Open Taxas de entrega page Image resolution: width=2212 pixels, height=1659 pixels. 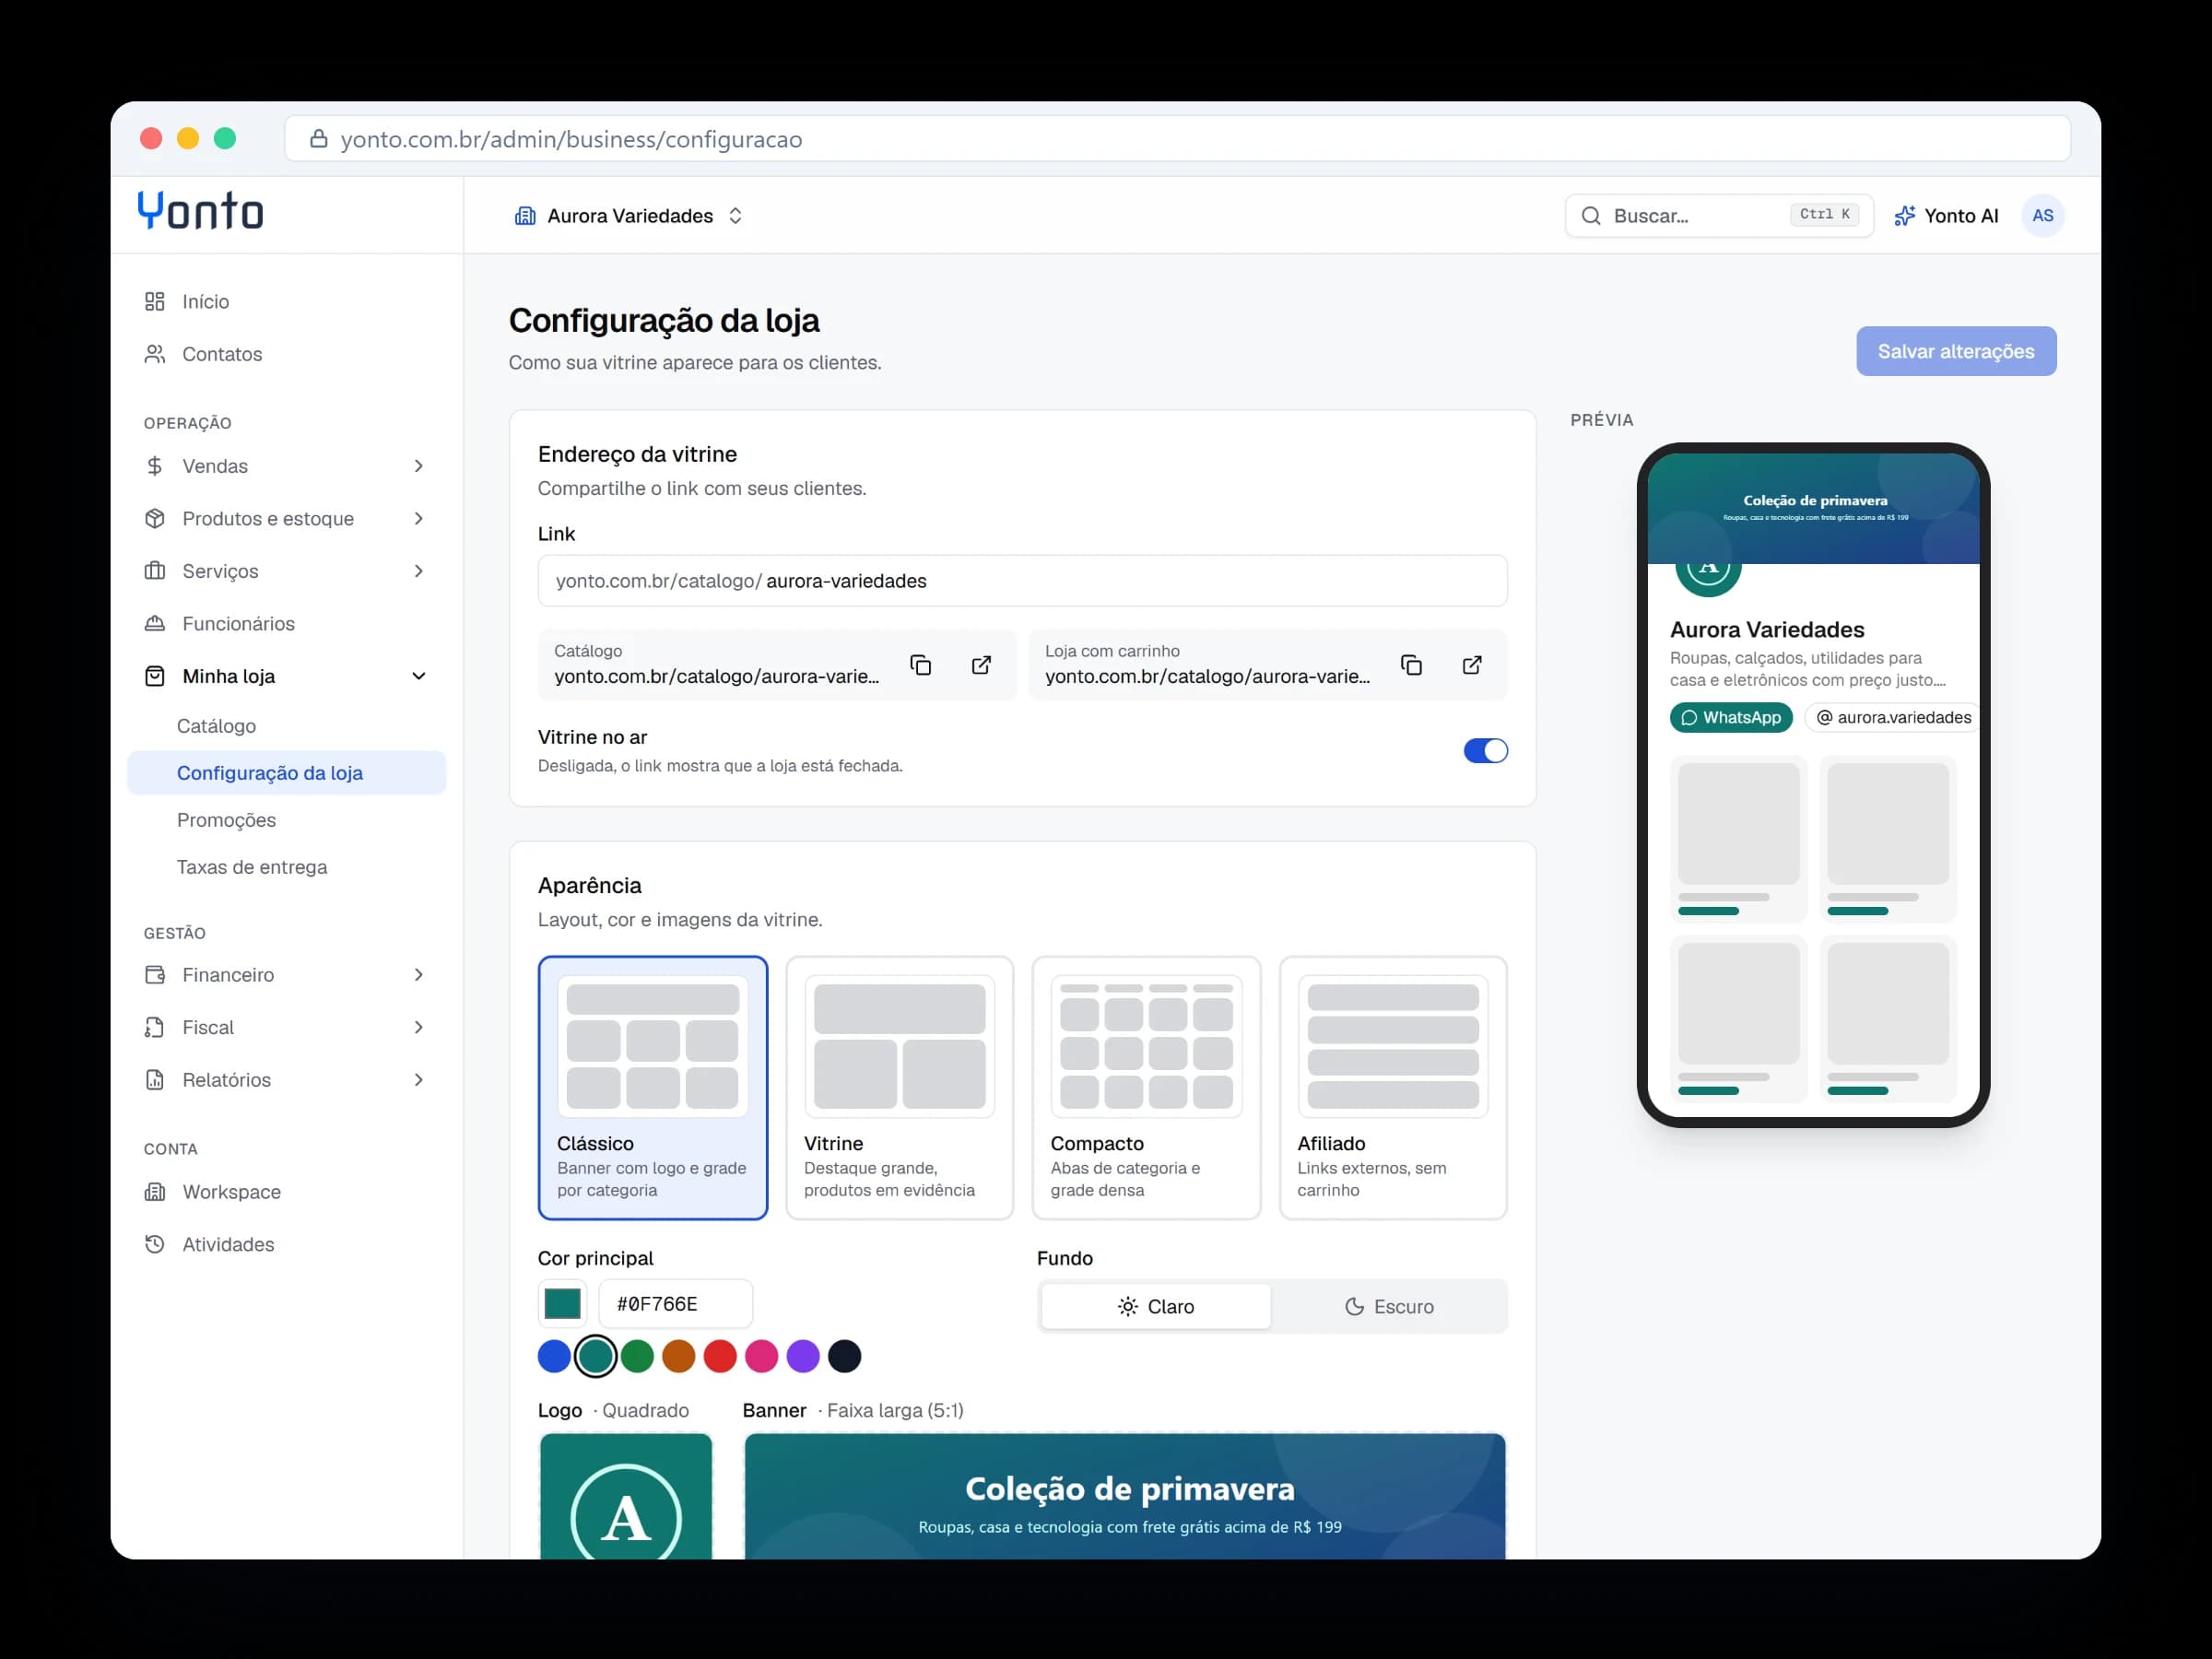click(x=252, y=867)
